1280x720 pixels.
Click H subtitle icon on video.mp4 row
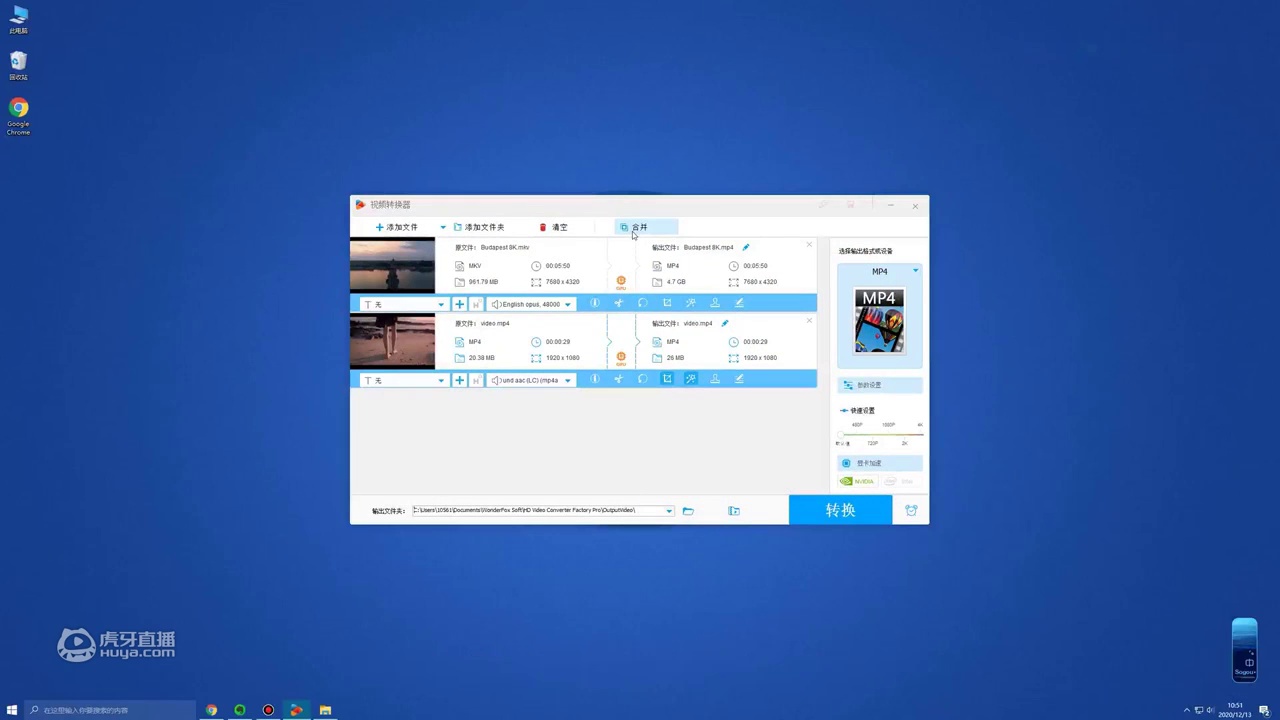[x=476, y=380]
